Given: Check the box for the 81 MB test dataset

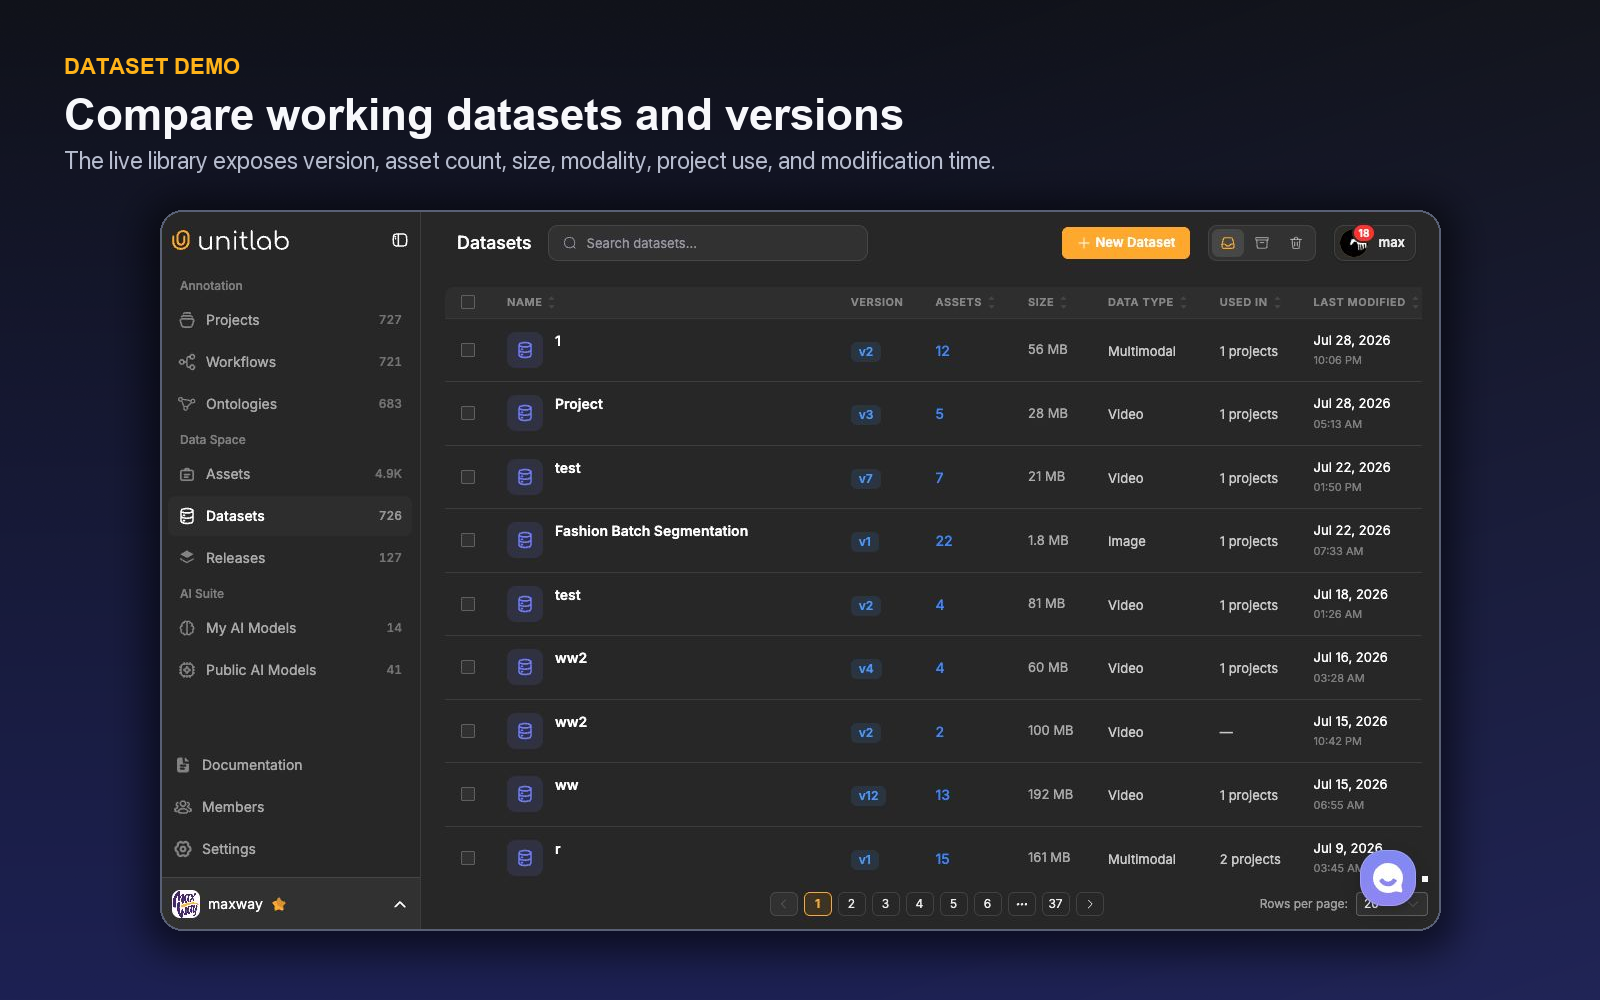Looking at the screenshot, I should (468, 604).
